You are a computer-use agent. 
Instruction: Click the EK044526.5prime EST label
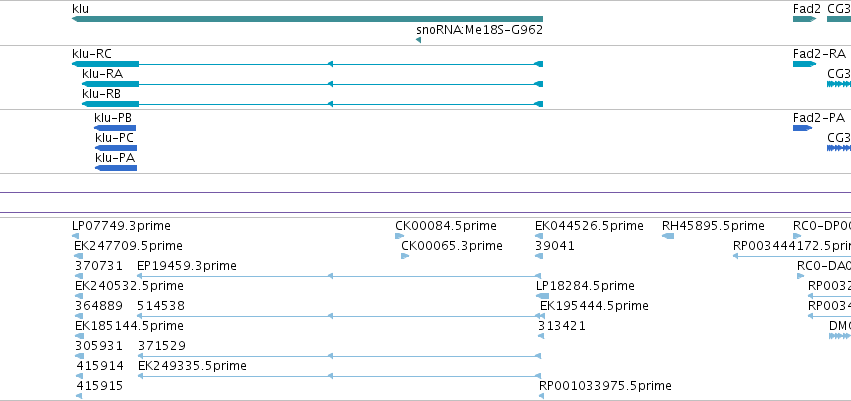[x=589, y=226]
